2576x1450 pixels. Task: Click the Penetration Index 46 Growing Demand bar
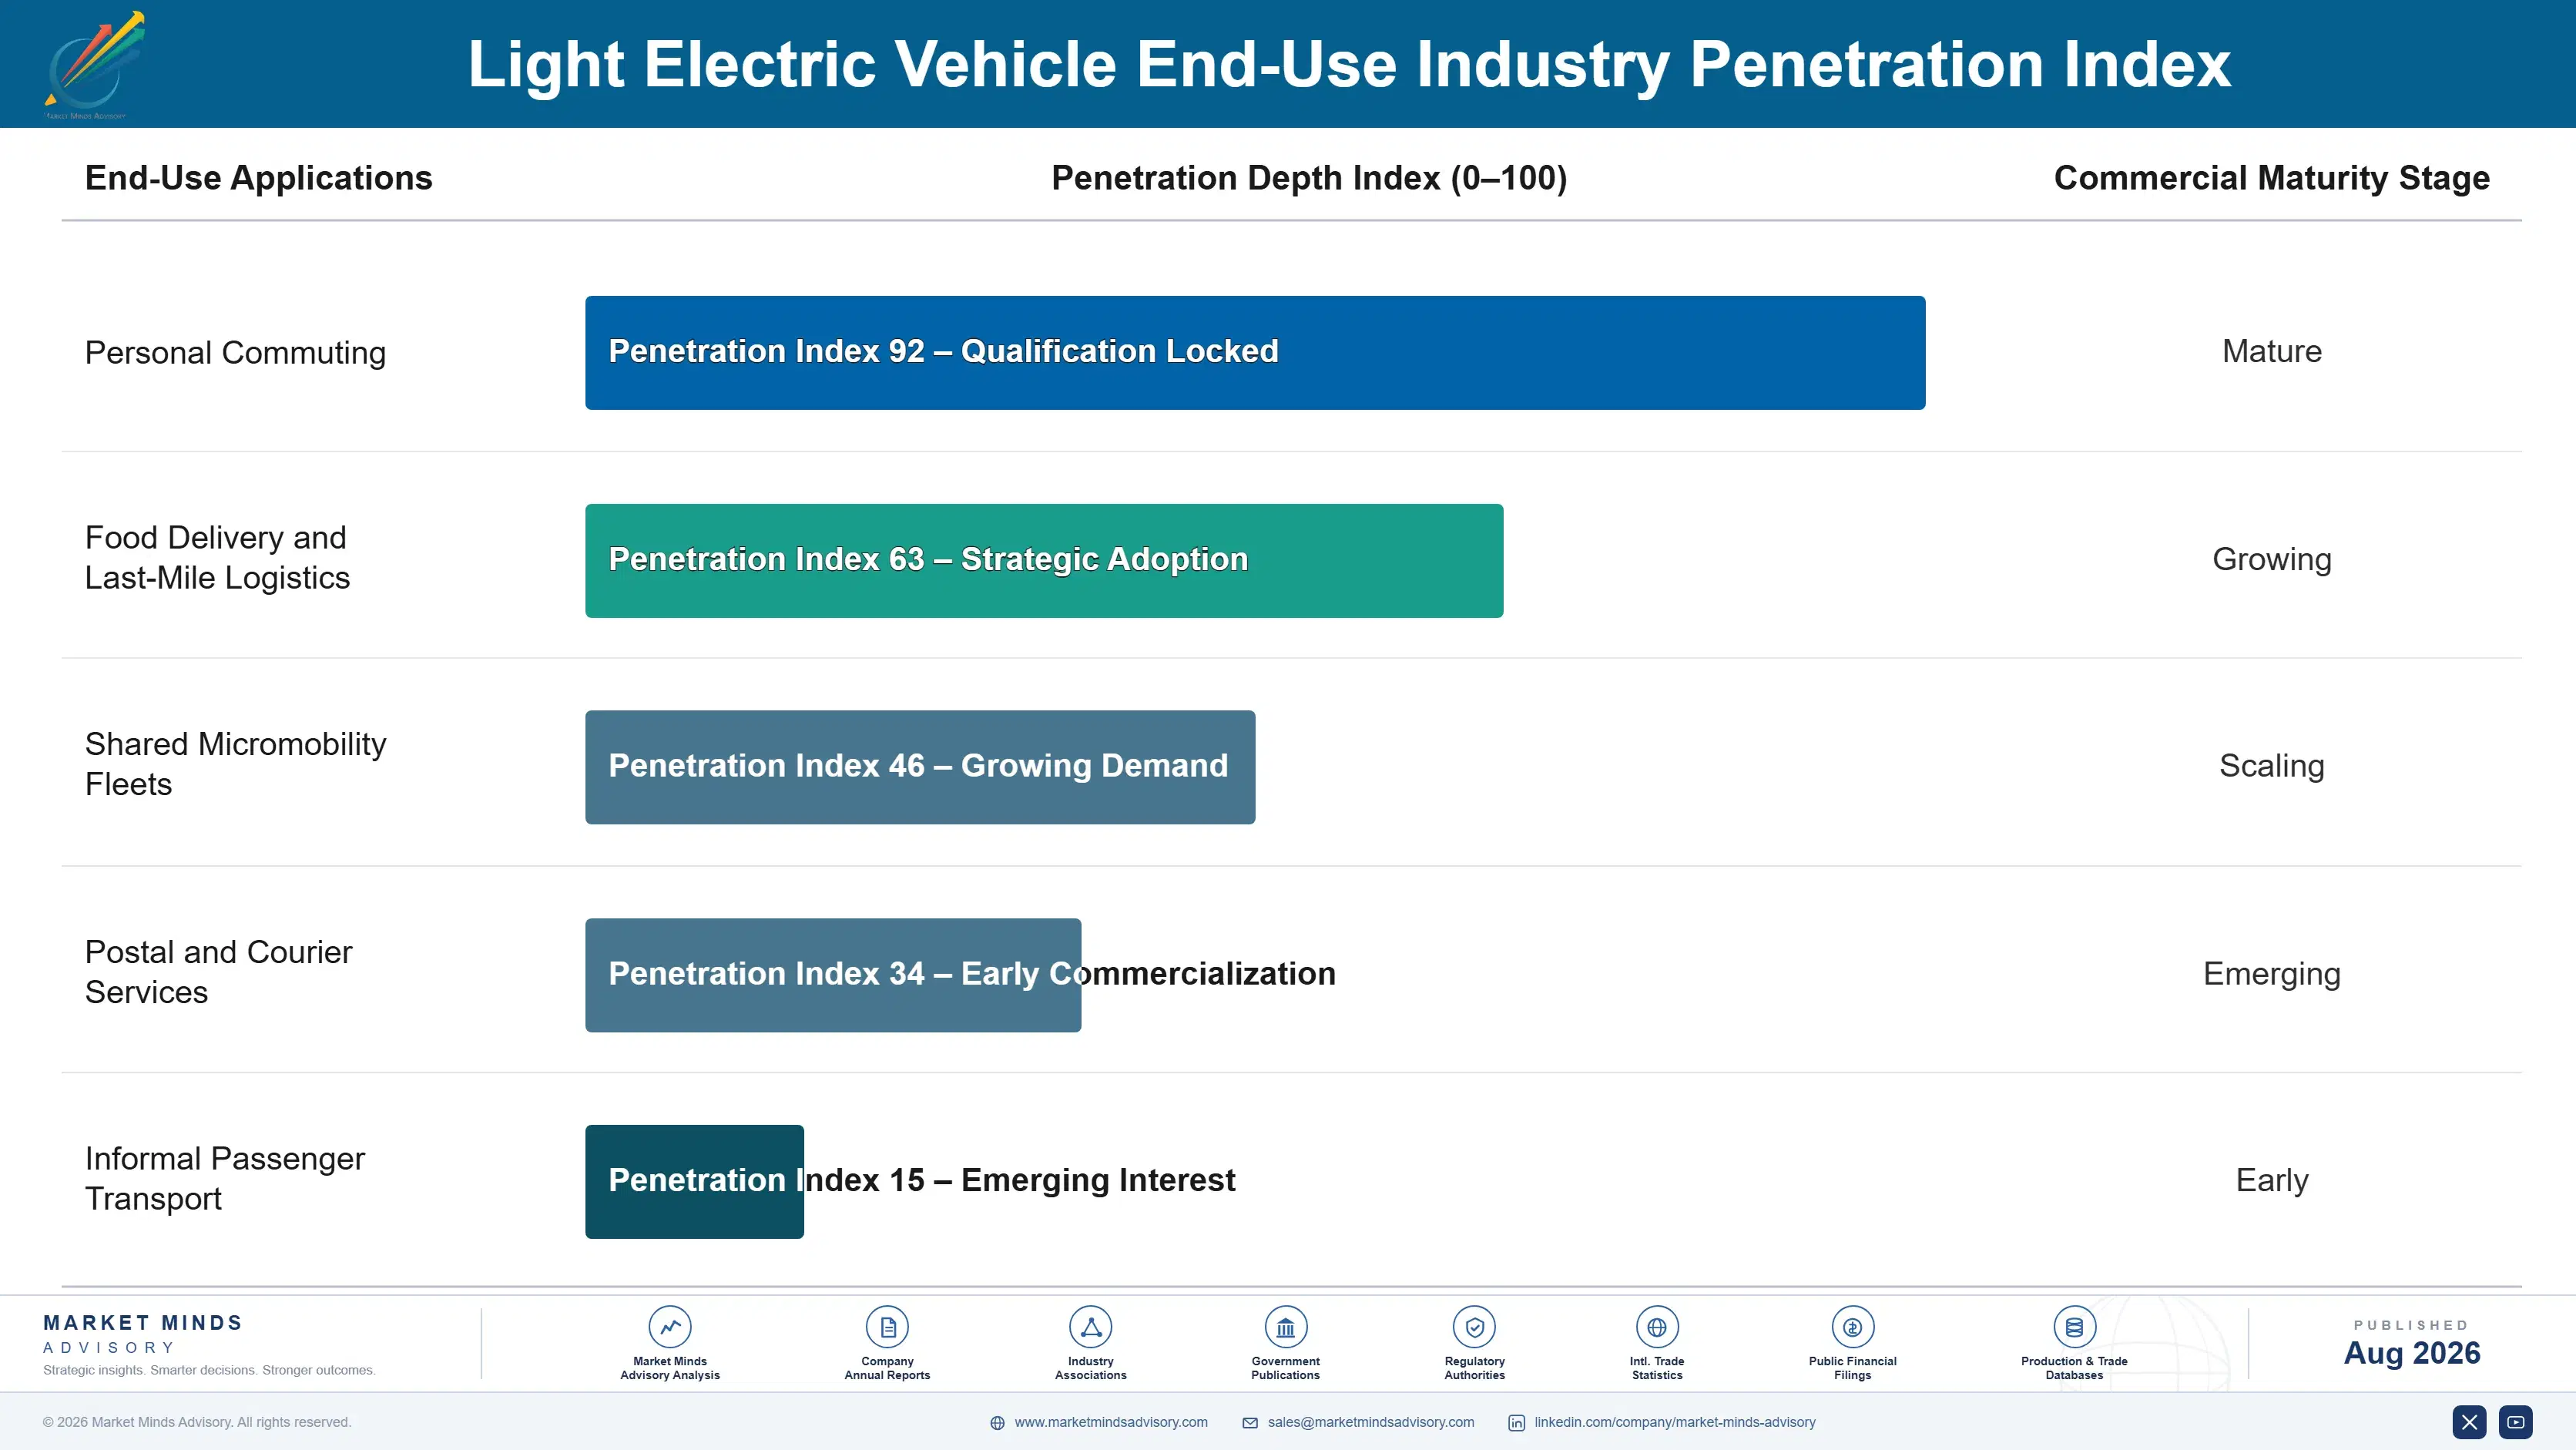point(920,767)
